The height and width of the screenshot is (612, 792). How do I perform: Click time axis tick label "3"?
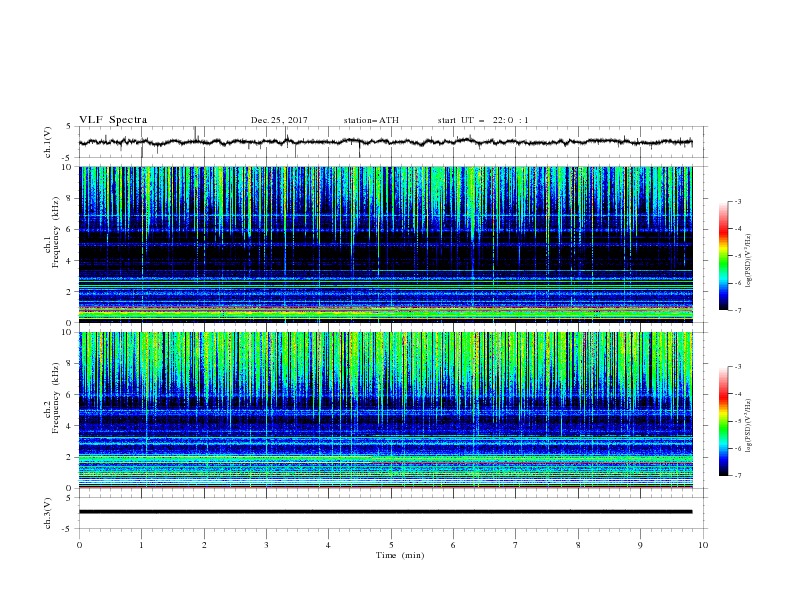click(x=266, y=545)
